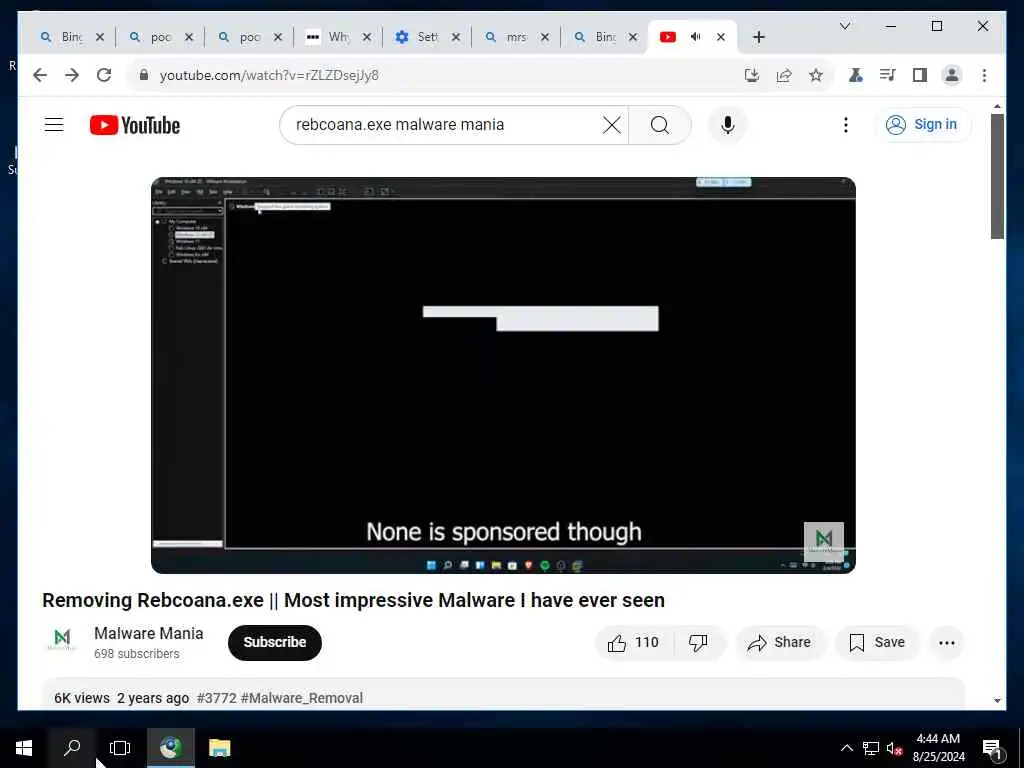Click the page vertical scrollbar thumb
The height and width of the screenshot is (768, 1024).
tap(997, 176)
